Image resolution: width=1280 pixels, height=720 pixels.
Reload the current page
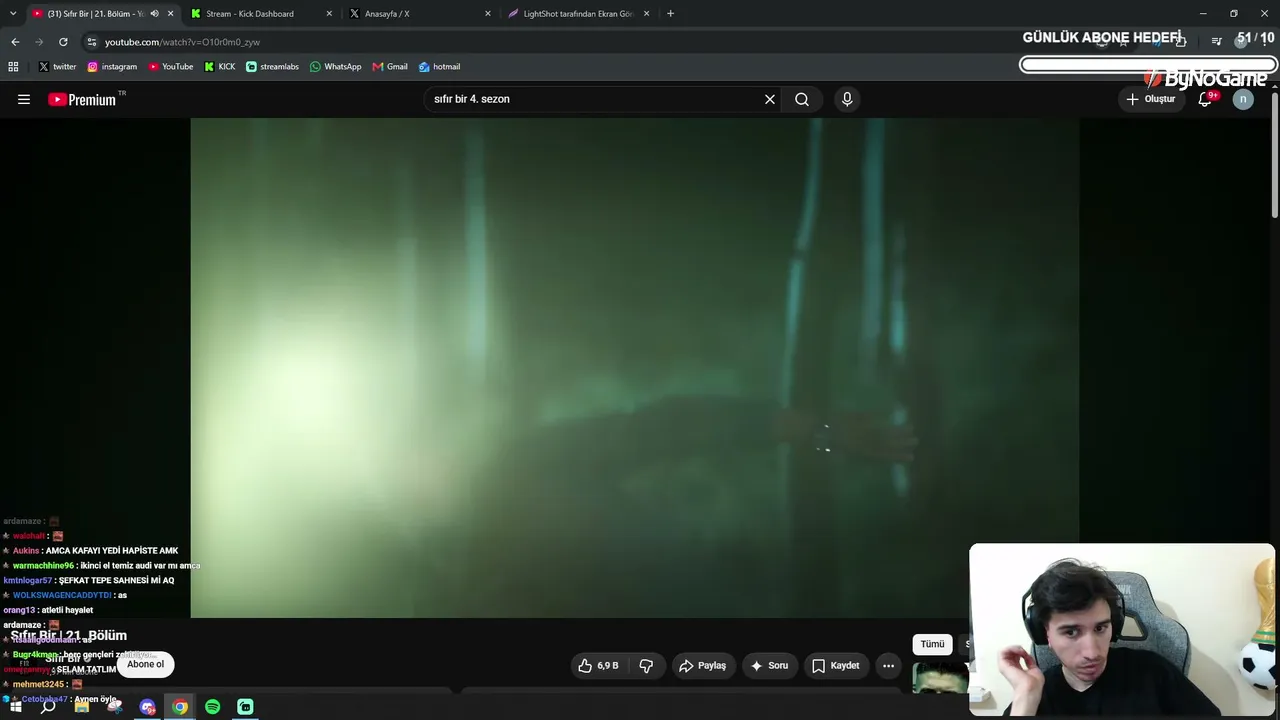point(63,42)
